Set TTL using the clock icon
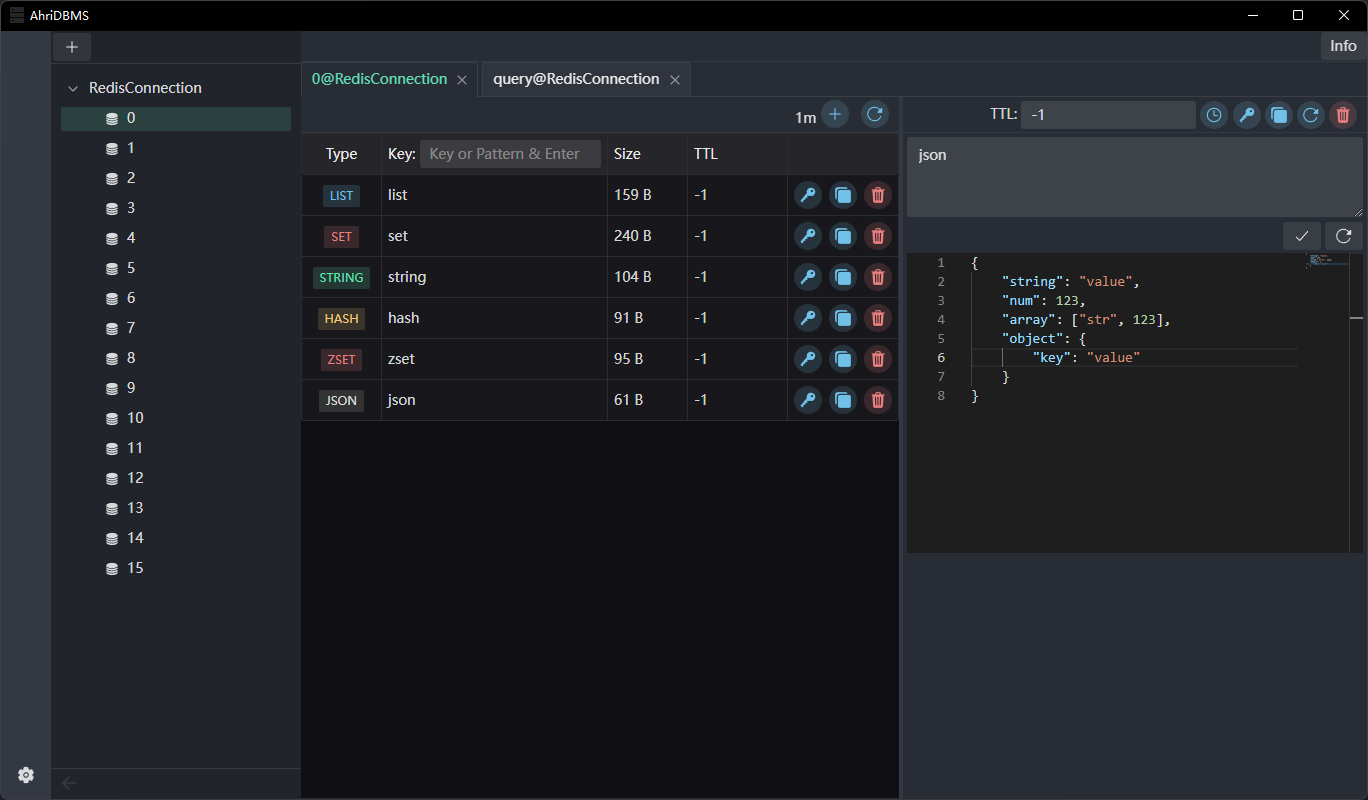Screen dimensions: 1368x800 [x=1213, y=115]
